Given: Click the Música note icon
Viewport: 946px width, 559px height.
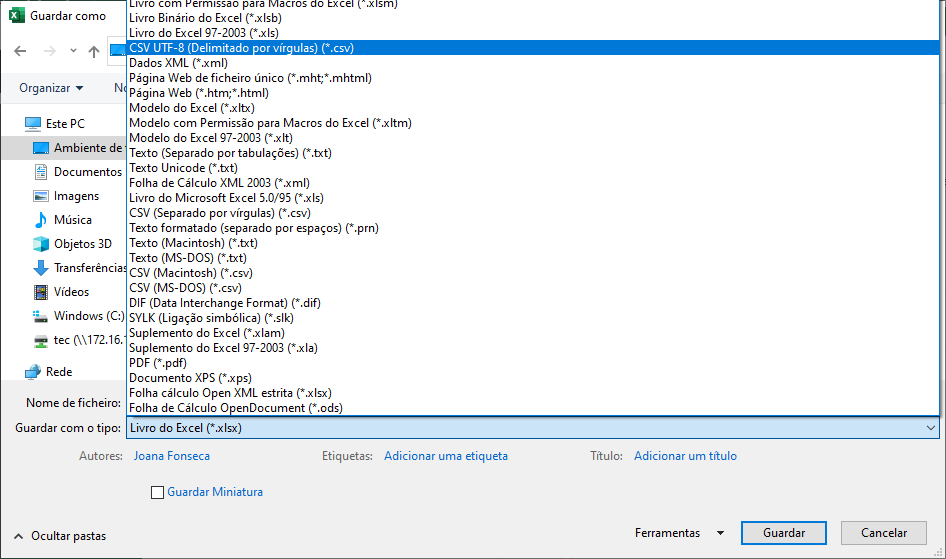Looking at the screenshot, I should tap(41, 220).
